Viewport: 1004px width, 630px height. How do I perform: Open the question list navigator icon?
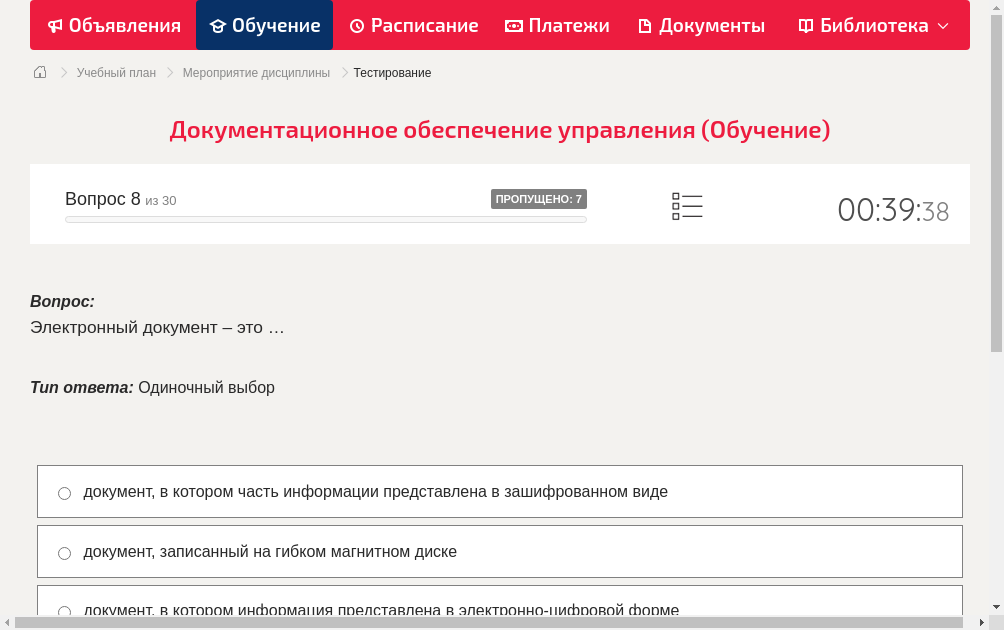pyautogui.click(x=687, y=206)
